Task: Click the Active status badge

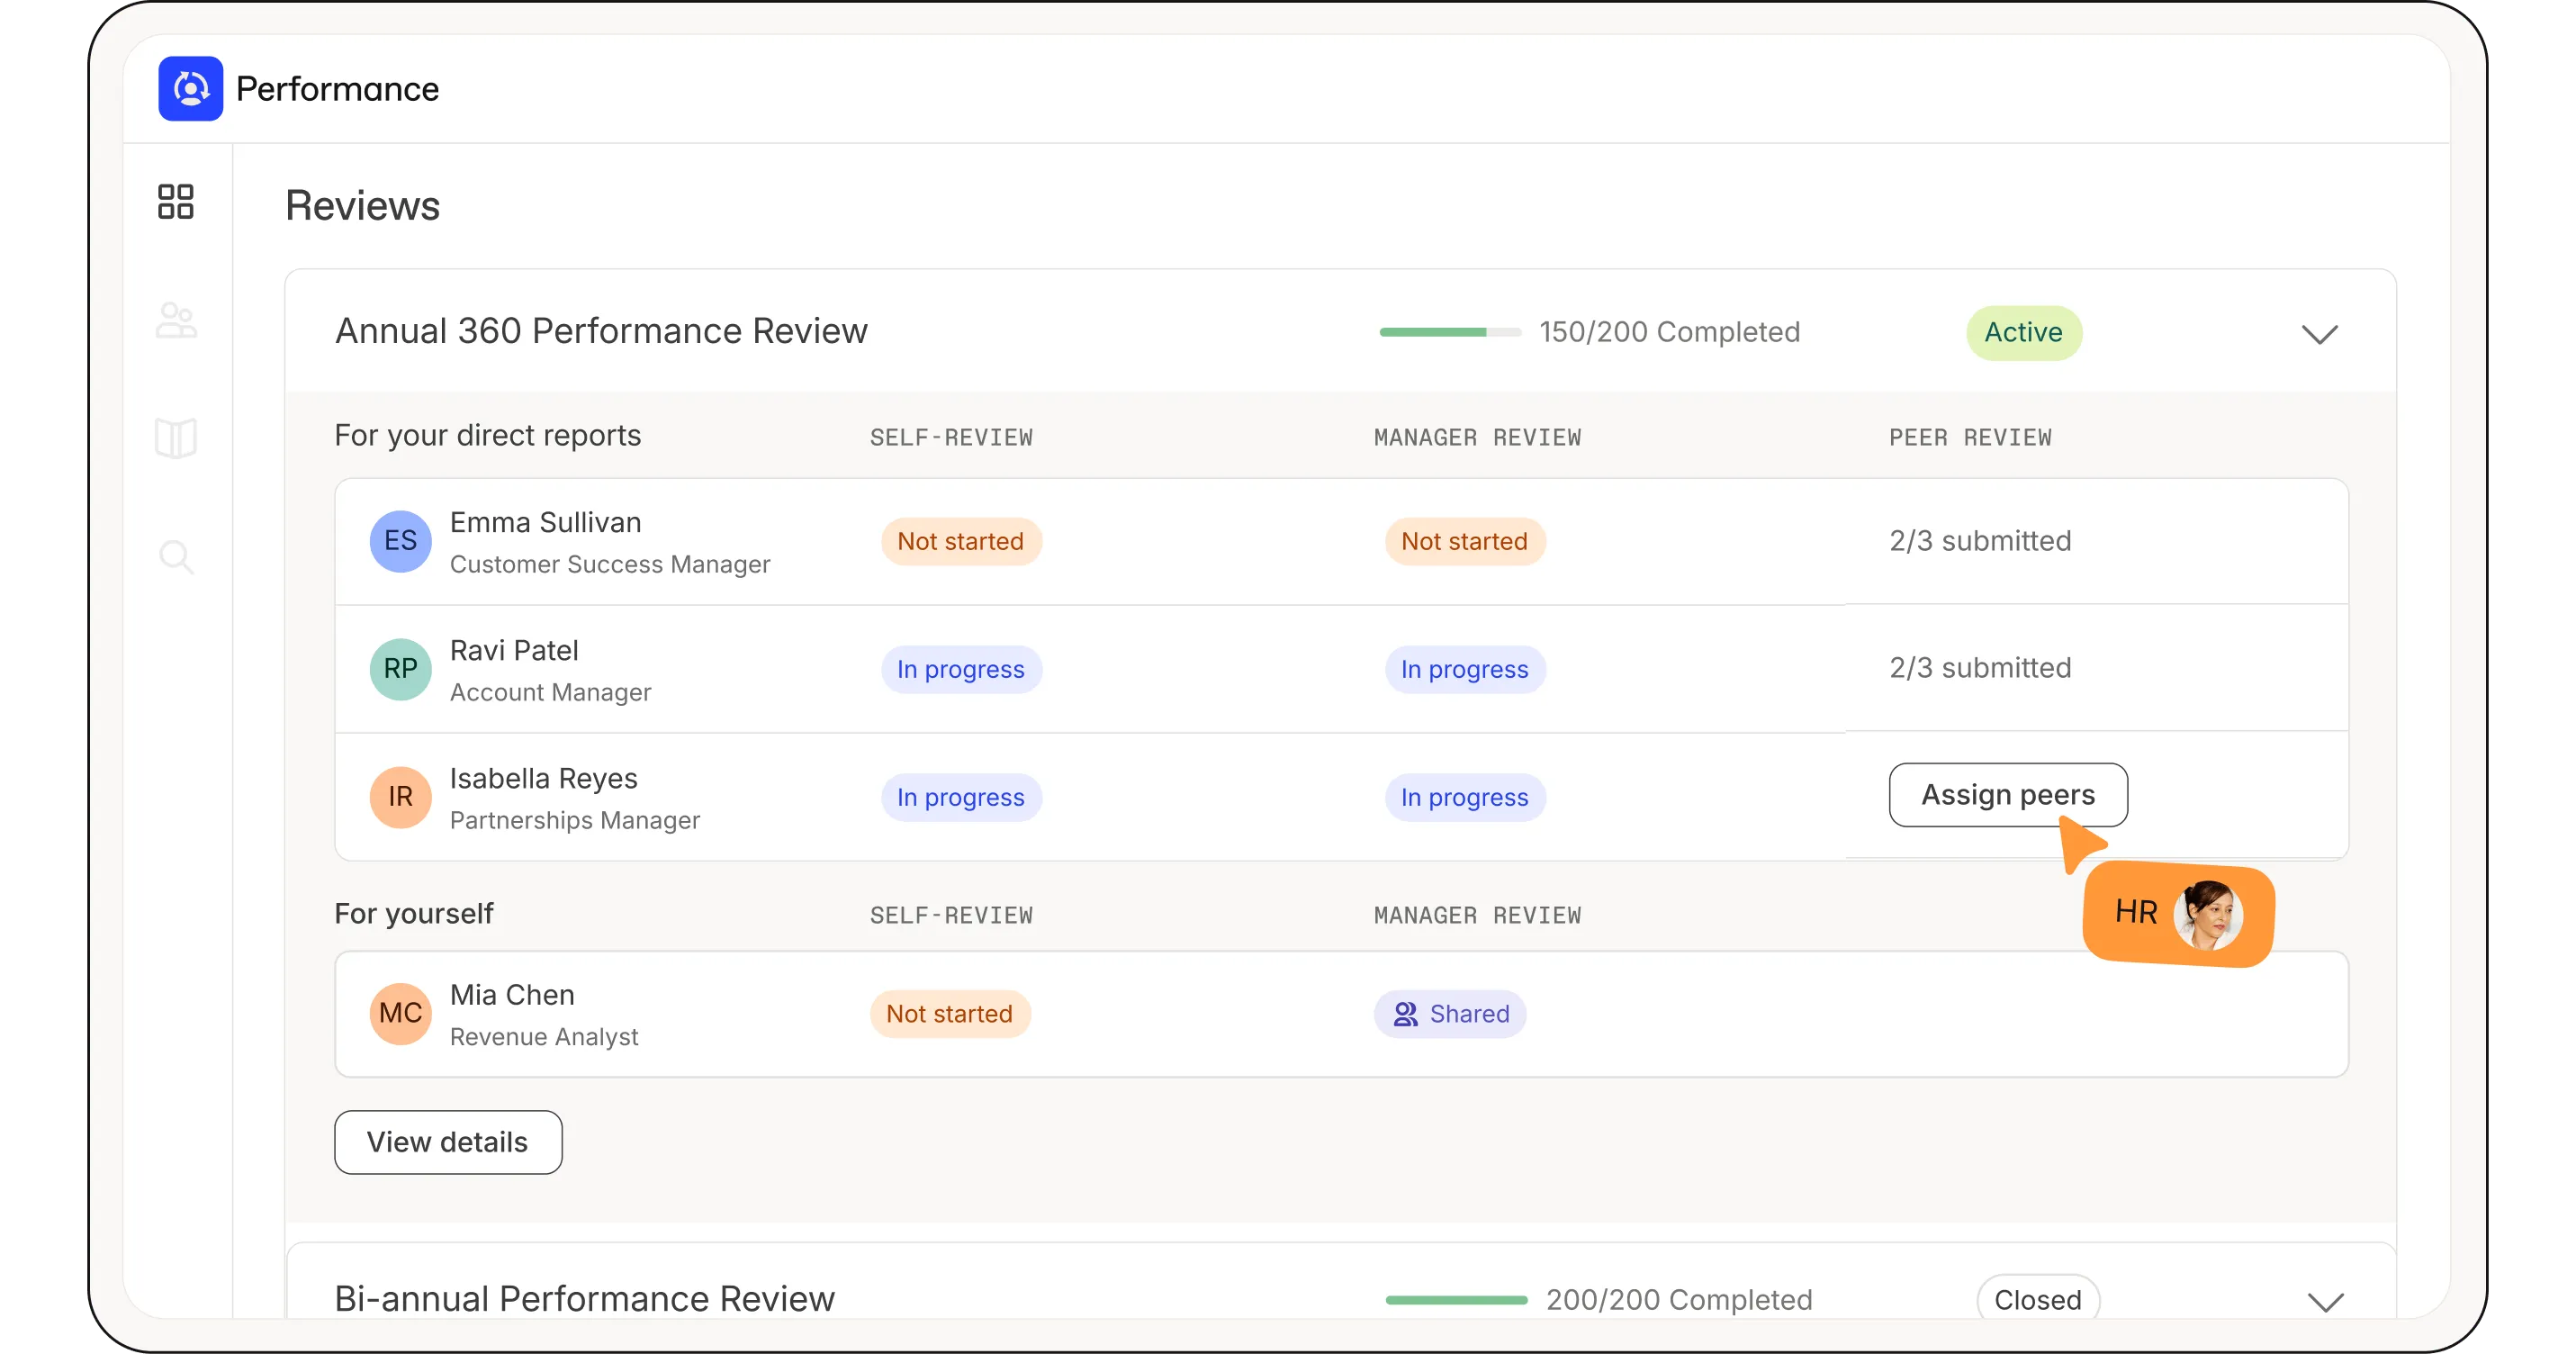Action: point(2024,332)
